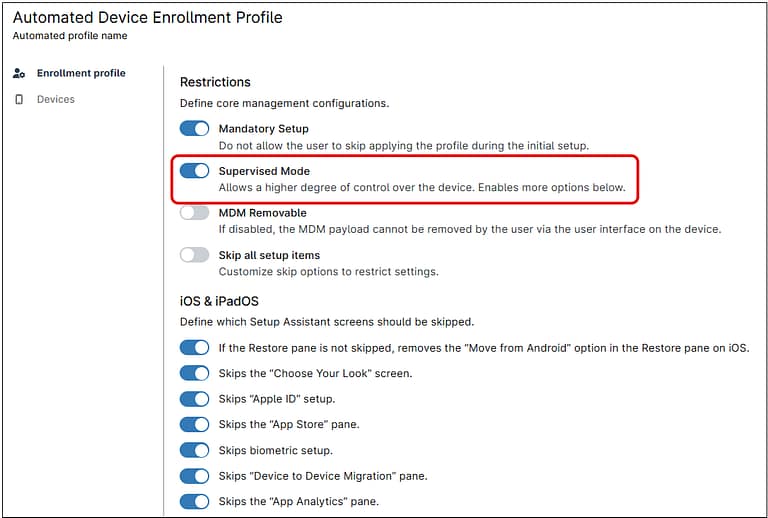768x518 pixels.
Task: Toggle skip of Choose Your Look screen
Action: point(194,373)
